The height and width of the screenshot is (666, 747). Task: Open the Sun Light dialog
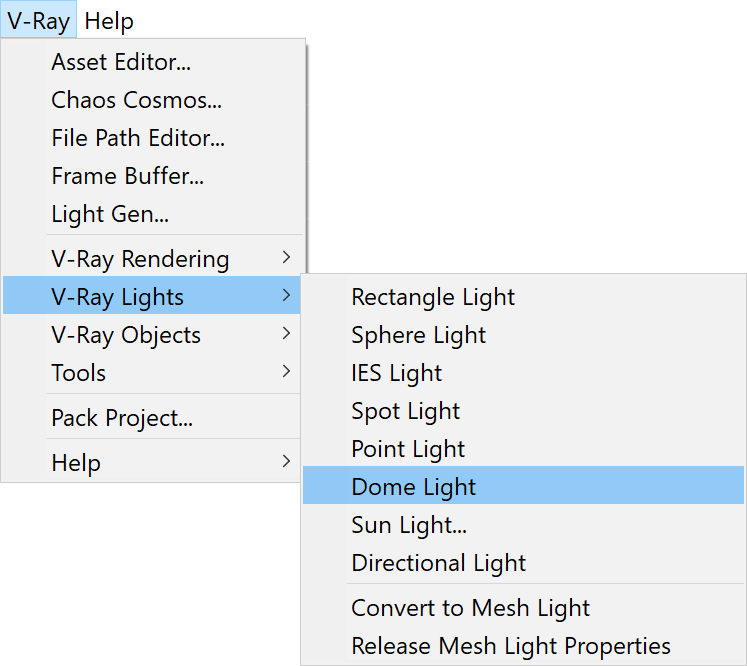pyautogui.click(x=523, y=525)
